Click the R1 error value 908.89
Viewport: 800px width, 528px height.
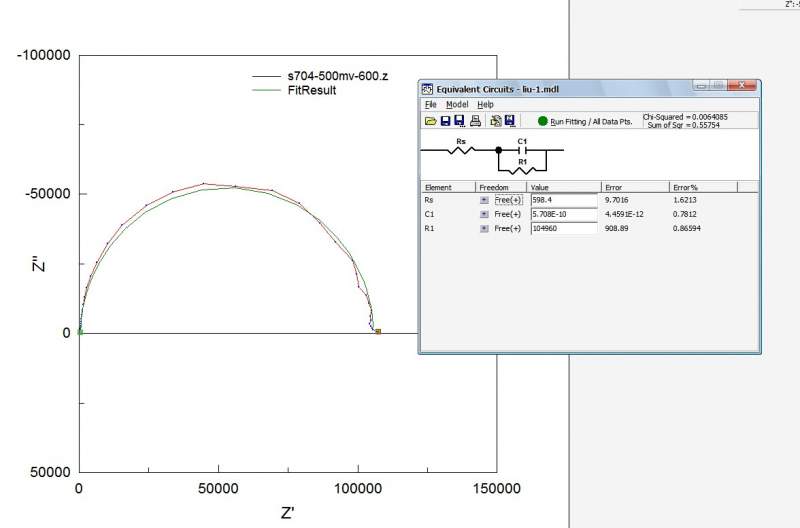point(616,229)
